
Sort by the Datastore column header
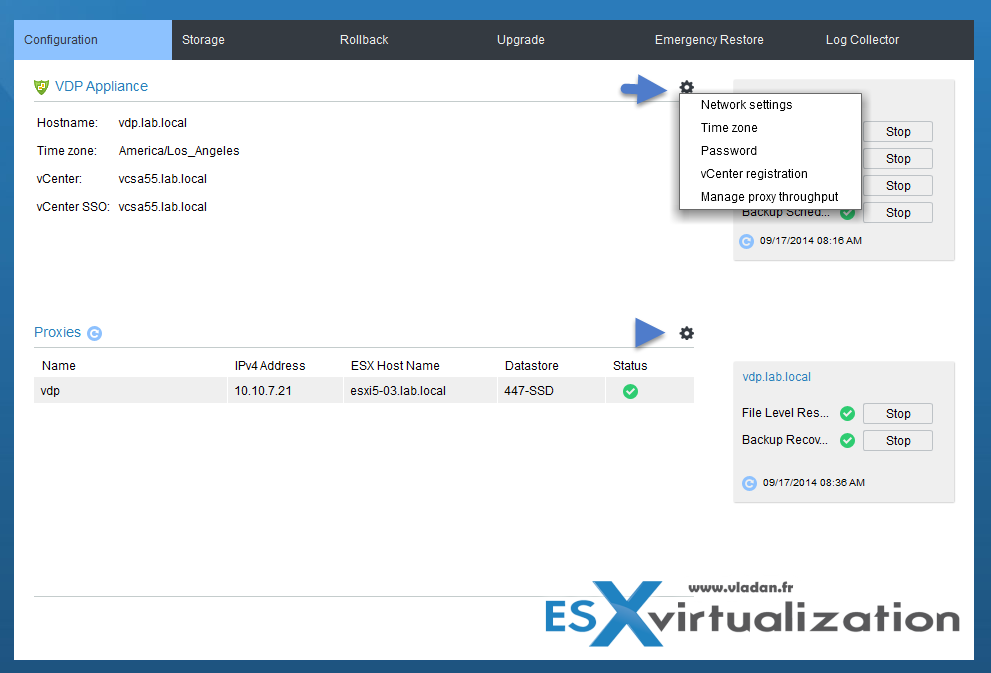coord(532,366)
